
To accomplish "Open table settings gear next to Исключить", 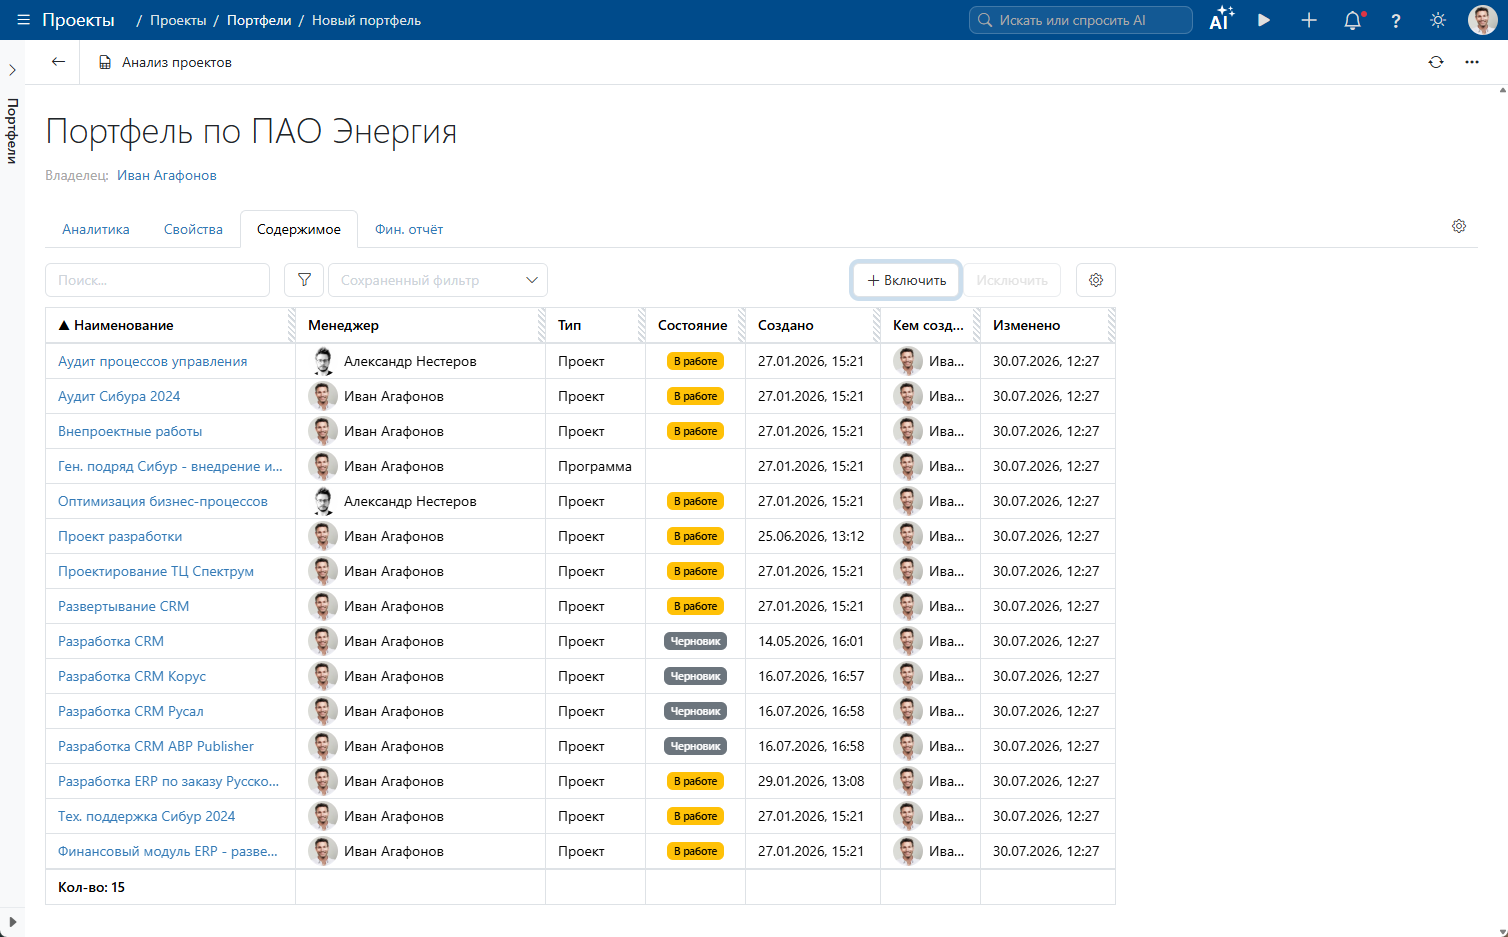I will pos(1096,280).
